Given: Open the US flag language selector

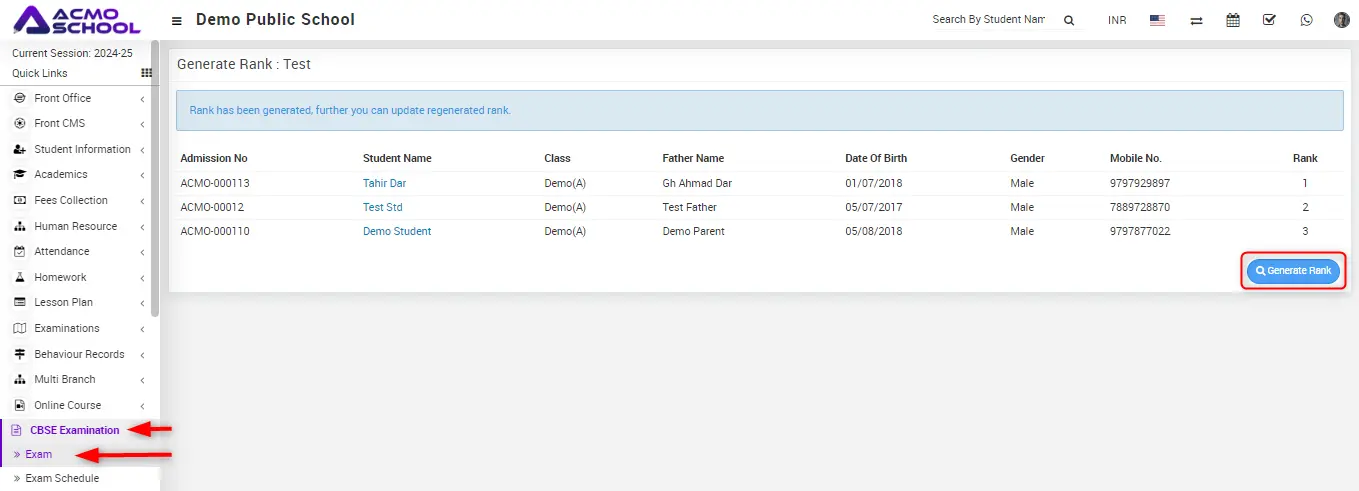Looking at the screenshot, I should coord(1157,20).
